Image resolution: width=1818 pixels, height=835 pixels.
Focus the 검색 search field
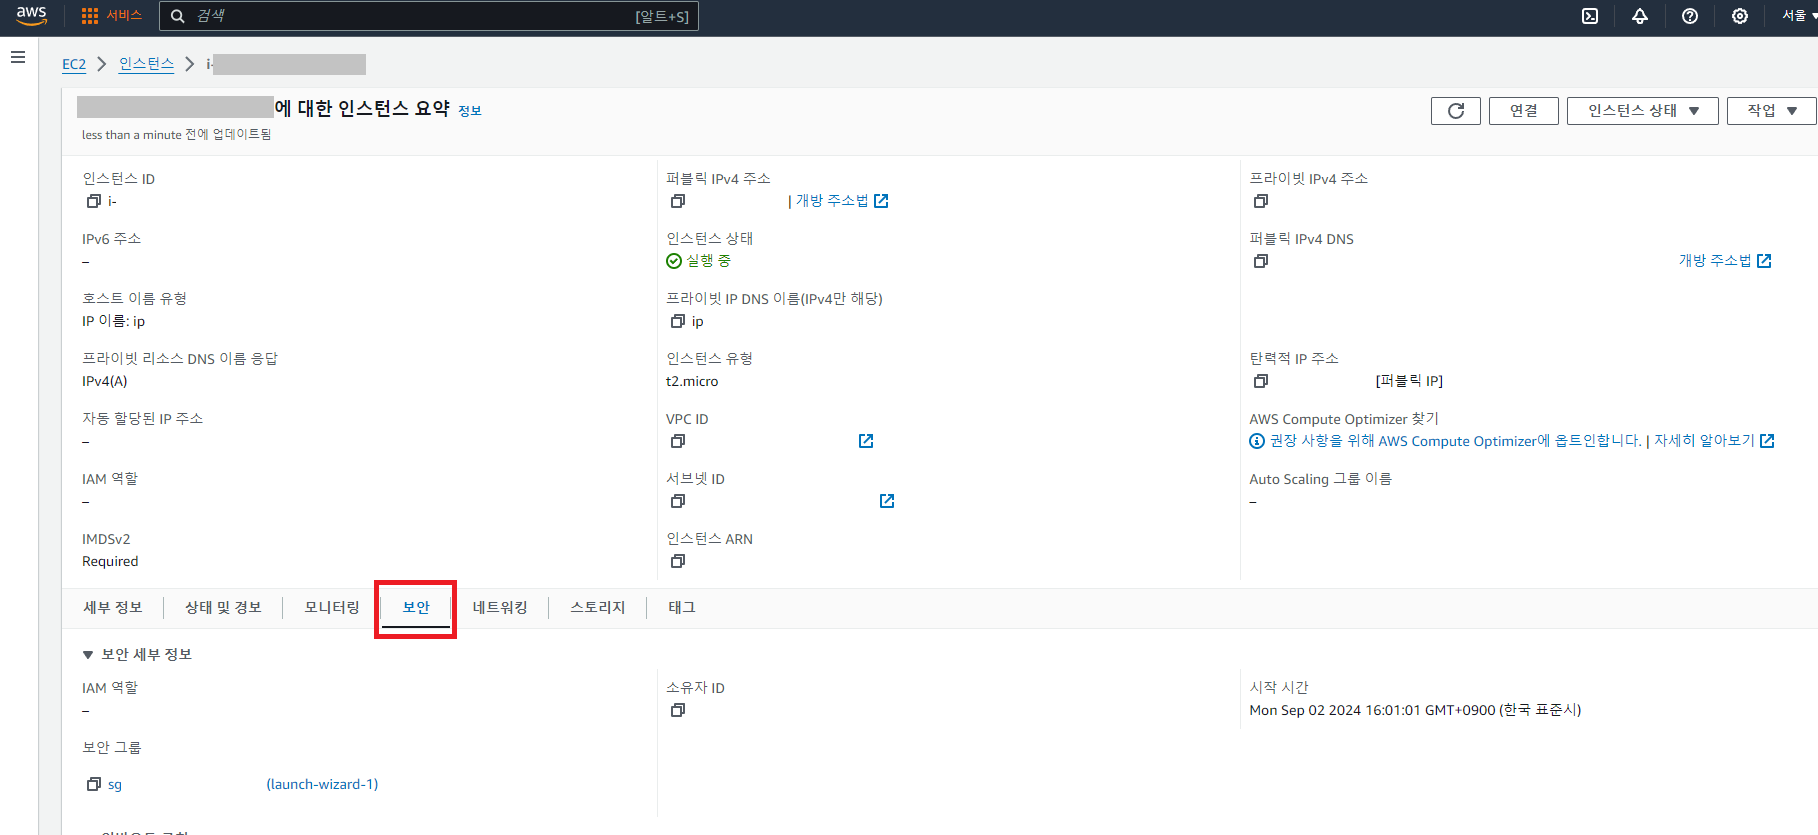tap(429, 16)
